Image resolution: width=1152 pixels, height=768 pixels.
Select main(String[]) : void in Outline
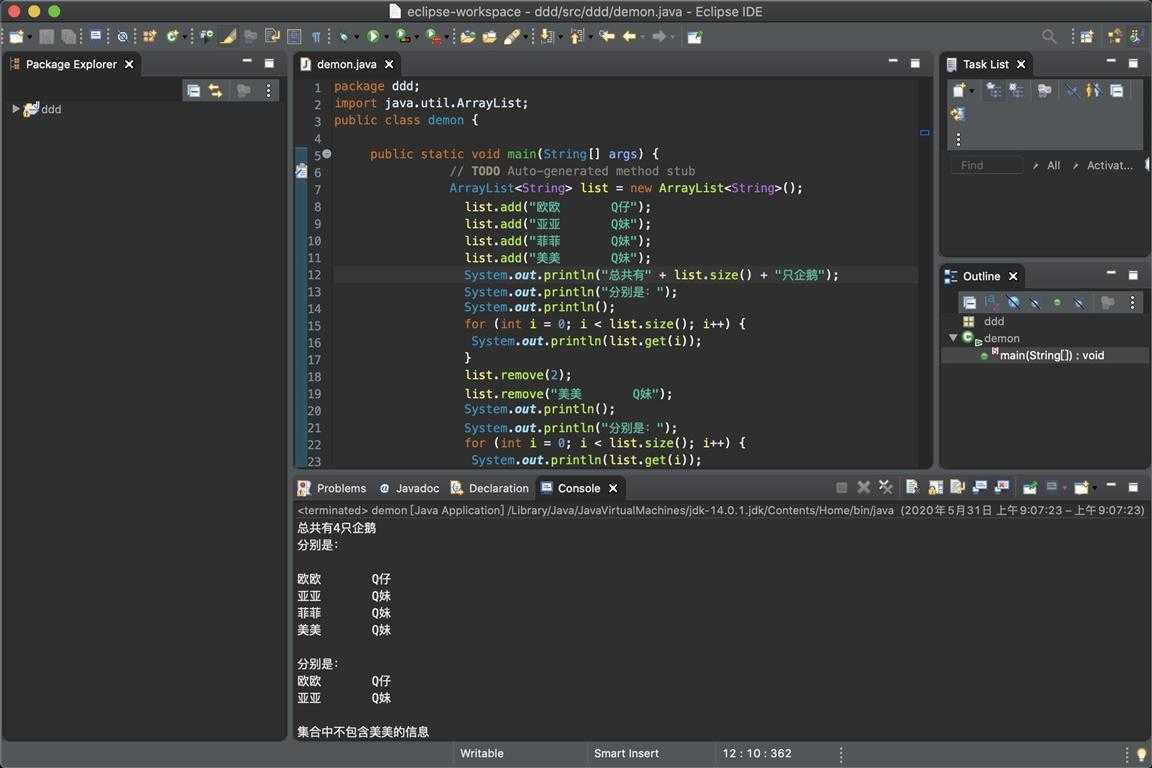tap(1051, 355)
